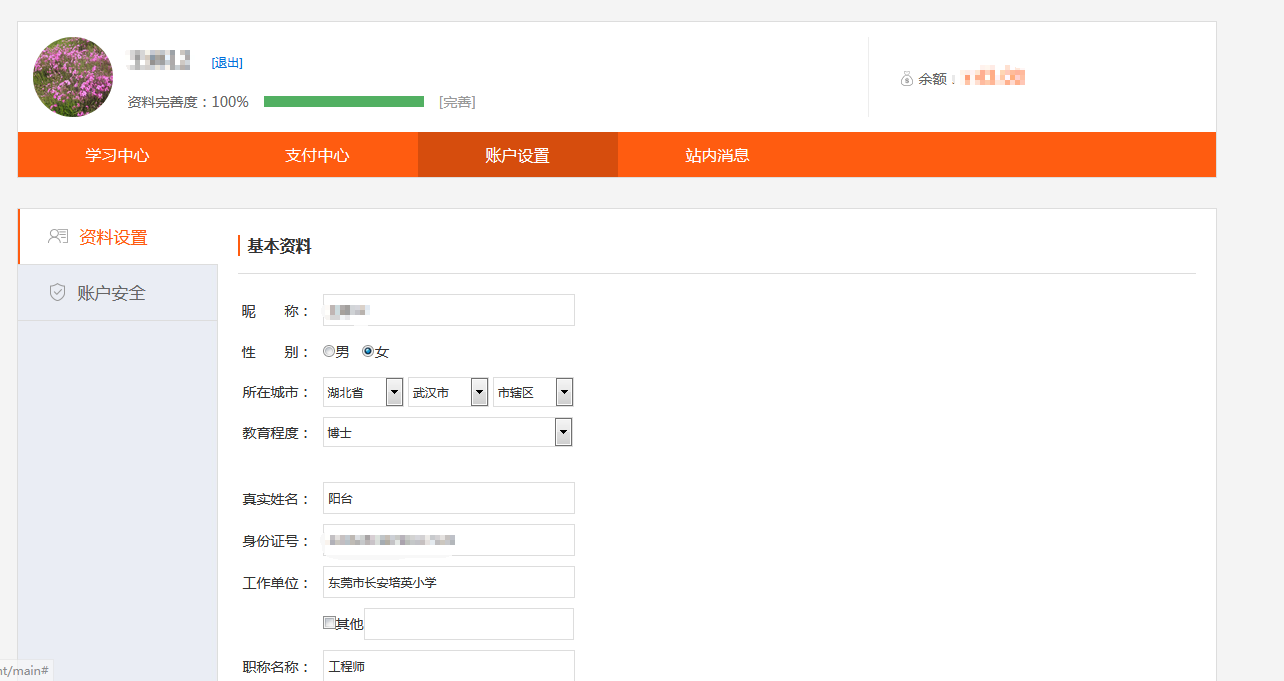Check the 其他 checkbox
This screenshot has height=681, width=1284.
tap(329, 623)
